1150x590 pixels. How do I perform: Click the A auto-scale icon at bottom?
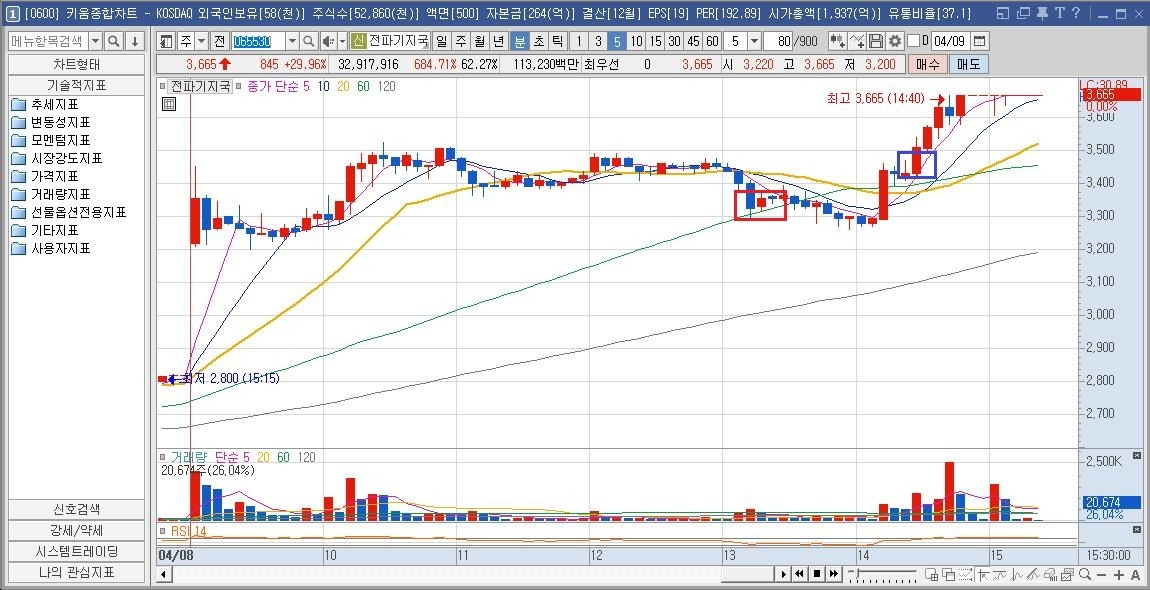click(x=1135, y=575)
